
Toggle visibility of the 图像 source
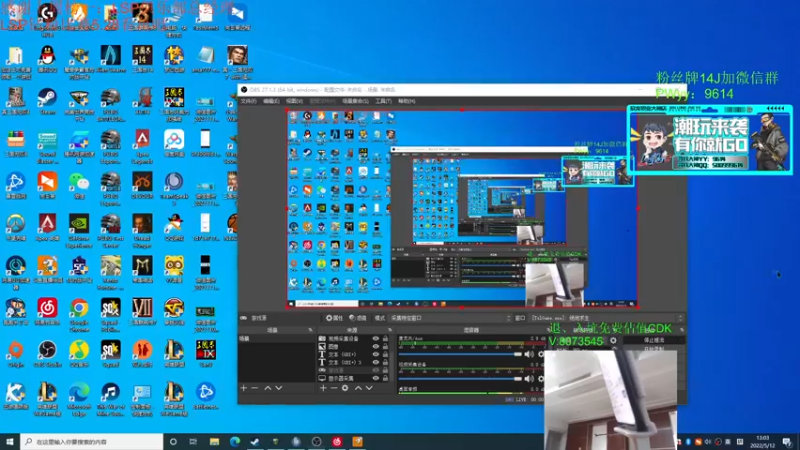tap(376, 346)
